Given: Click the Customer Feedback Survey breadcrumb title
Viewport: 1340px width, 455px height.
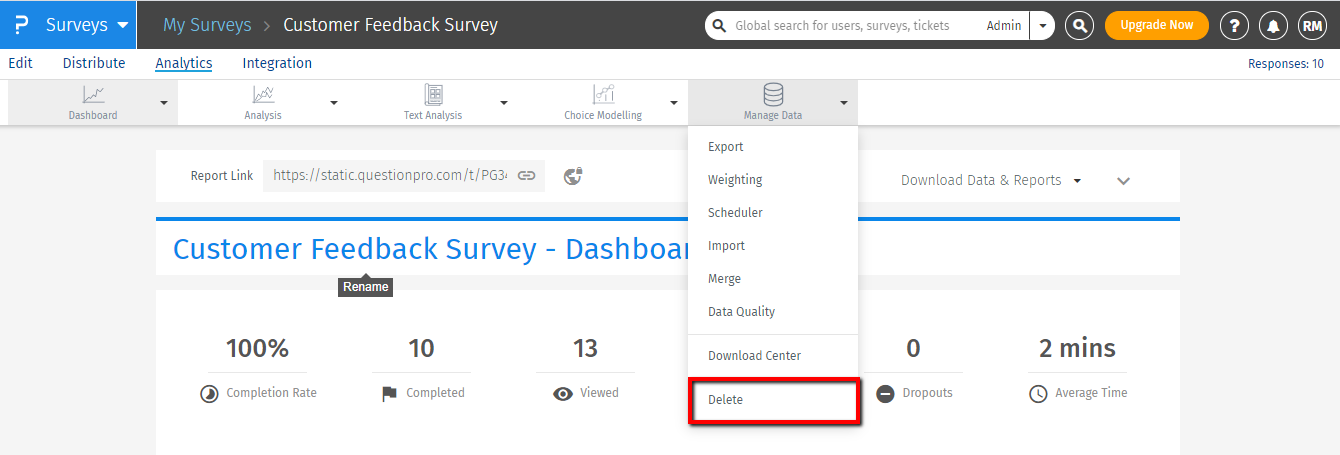Looking at the screenshot, I should [x=390, y=25].
